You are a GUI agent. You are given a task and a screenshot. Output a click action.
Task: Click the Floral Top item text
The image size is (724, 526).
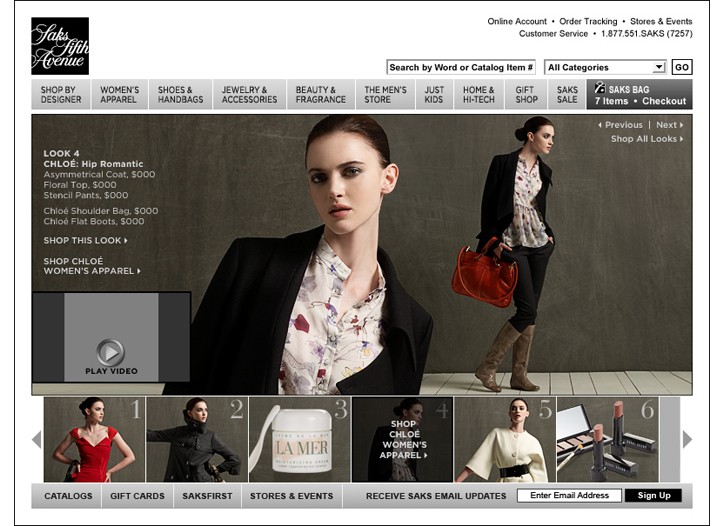[80, 185]
